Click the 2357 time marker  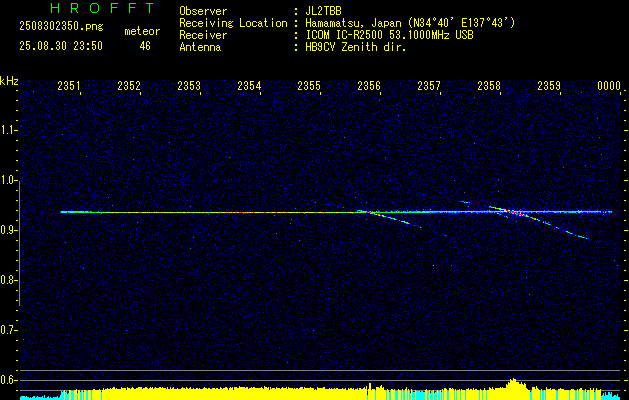[428, 86]
